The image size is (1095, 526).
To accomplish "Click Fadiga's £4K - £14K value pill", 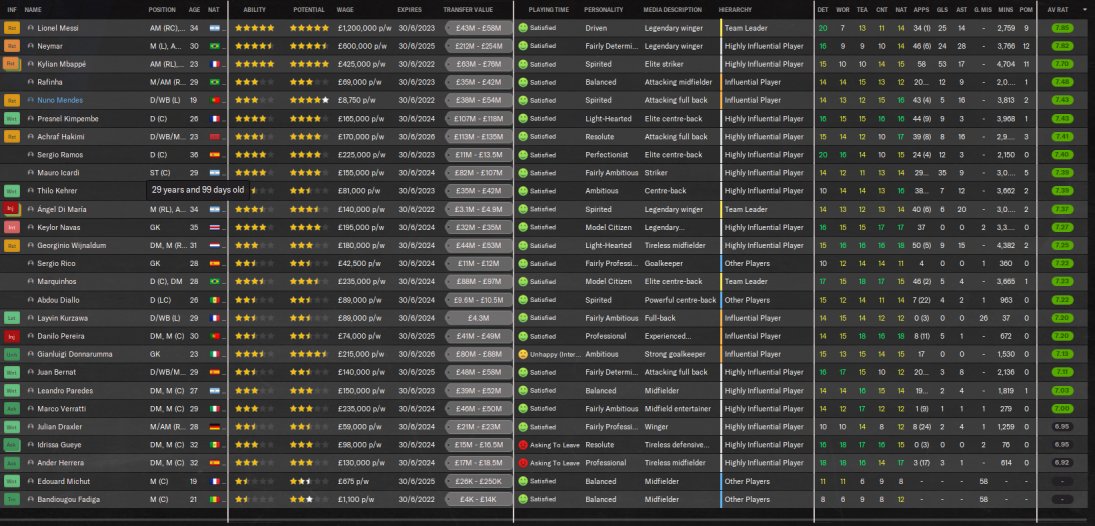I will [x=478, y=499].
